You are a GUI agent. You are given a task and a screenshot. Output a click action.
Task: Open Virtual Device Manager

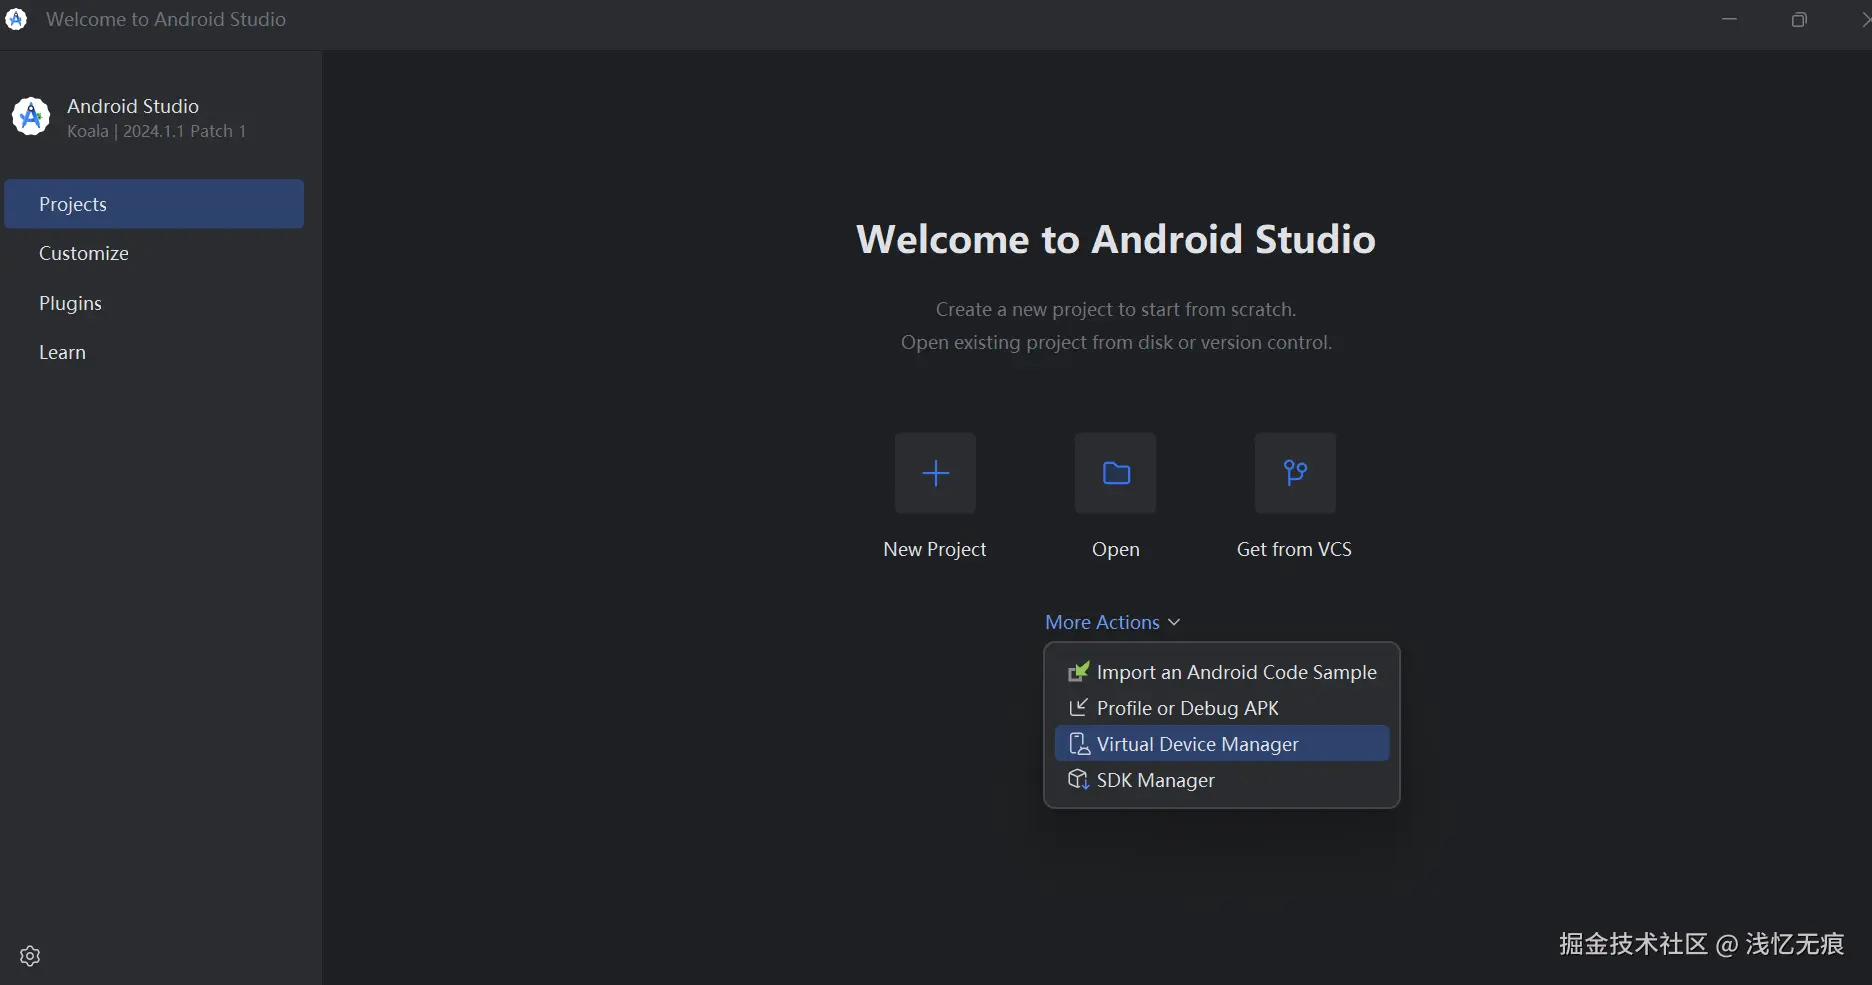point(1222,744)
